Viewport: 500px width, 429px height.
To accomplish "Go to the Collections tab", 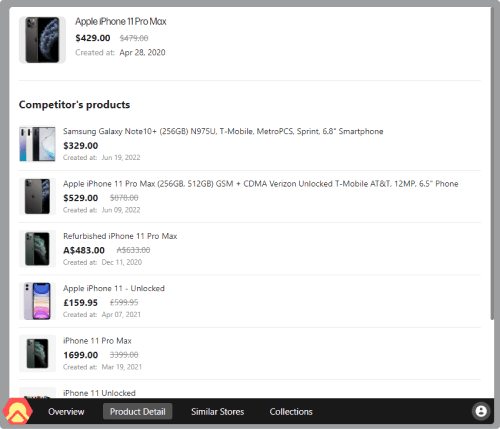I will 291,412.
